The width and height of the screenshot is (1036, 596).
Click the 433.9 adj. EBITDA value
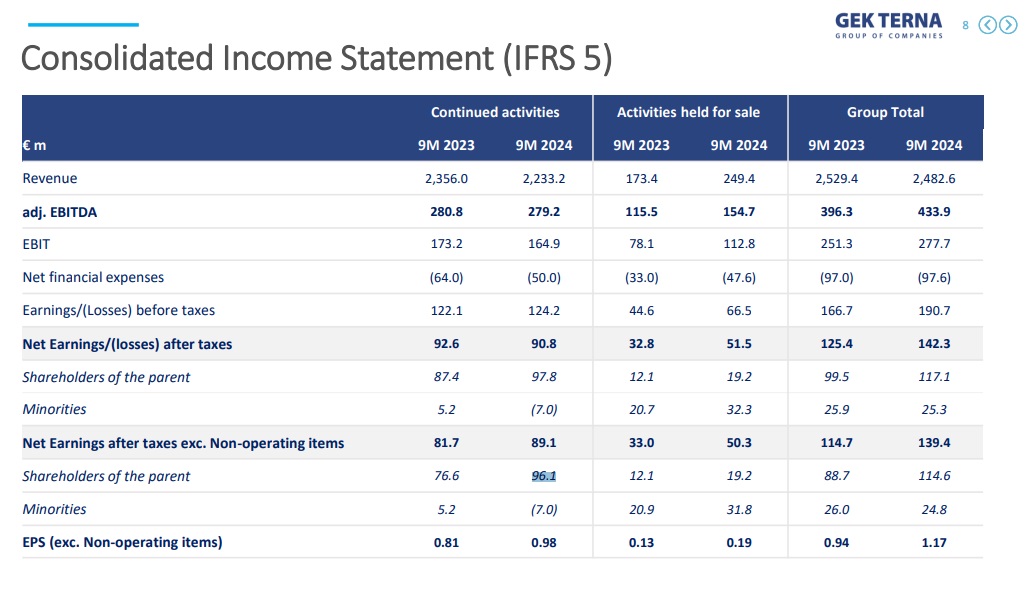pos(934,212)
